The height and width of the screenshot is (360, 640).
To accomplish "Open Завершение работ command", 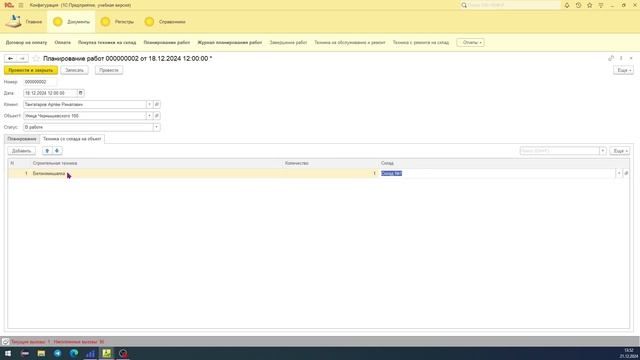I will [x=288, y=42].
